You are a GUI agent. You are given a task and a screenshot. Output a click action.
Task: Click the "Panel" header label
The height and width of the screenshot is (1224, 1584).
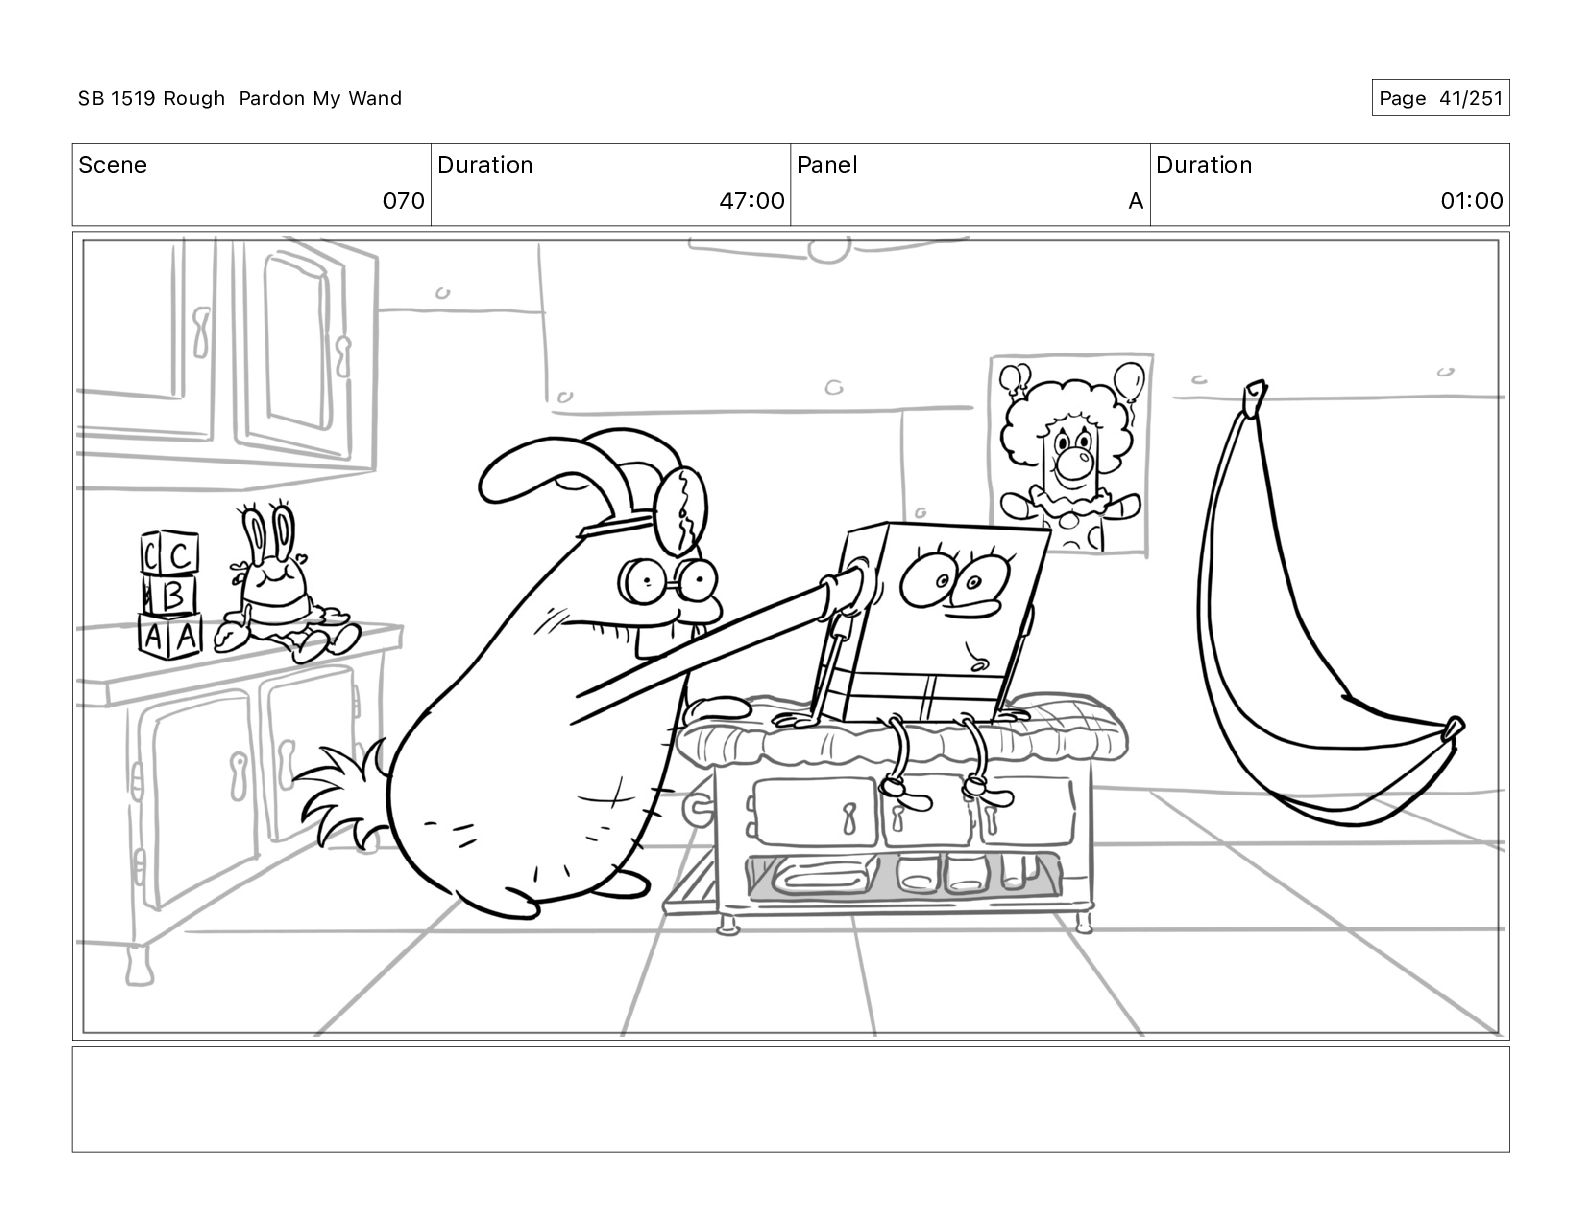point(827,165)
